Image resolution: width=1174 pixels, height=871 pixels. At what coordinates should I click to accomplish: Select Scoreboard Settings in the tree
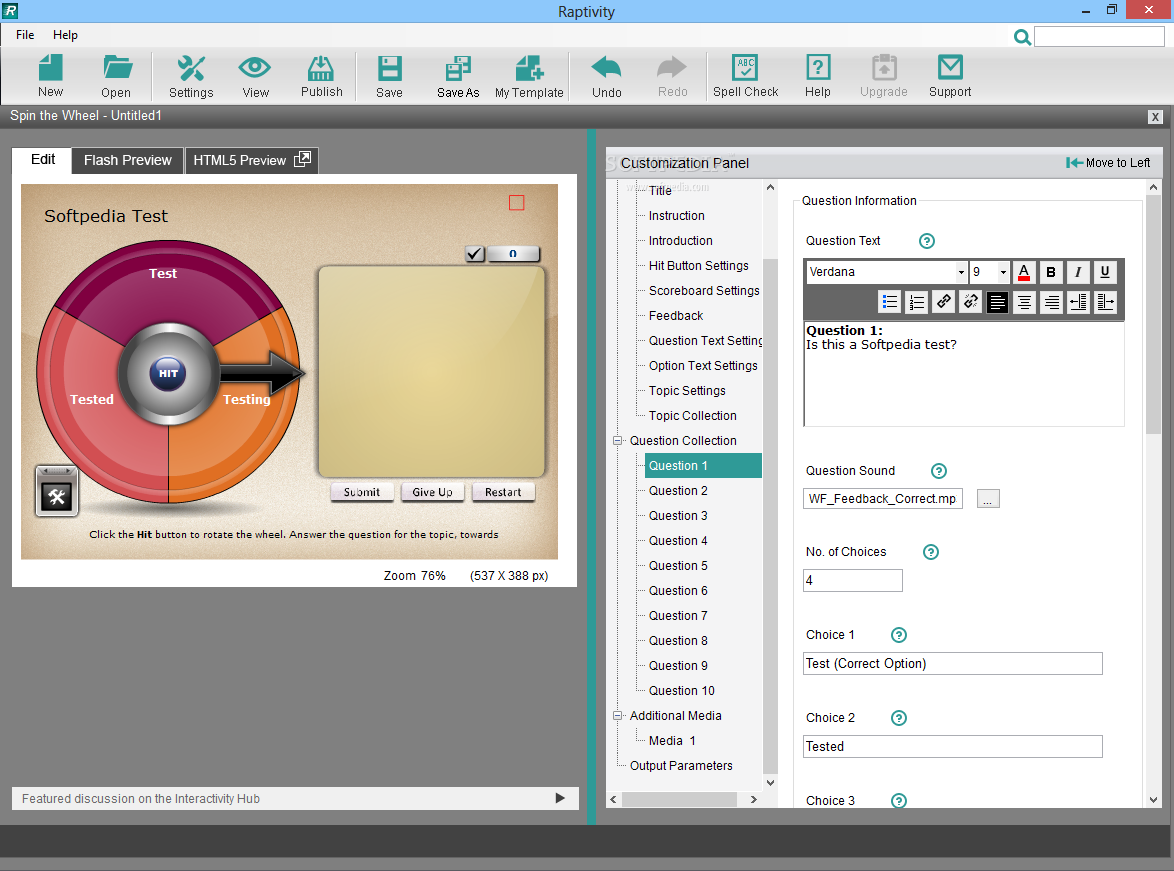click(704, 291)
